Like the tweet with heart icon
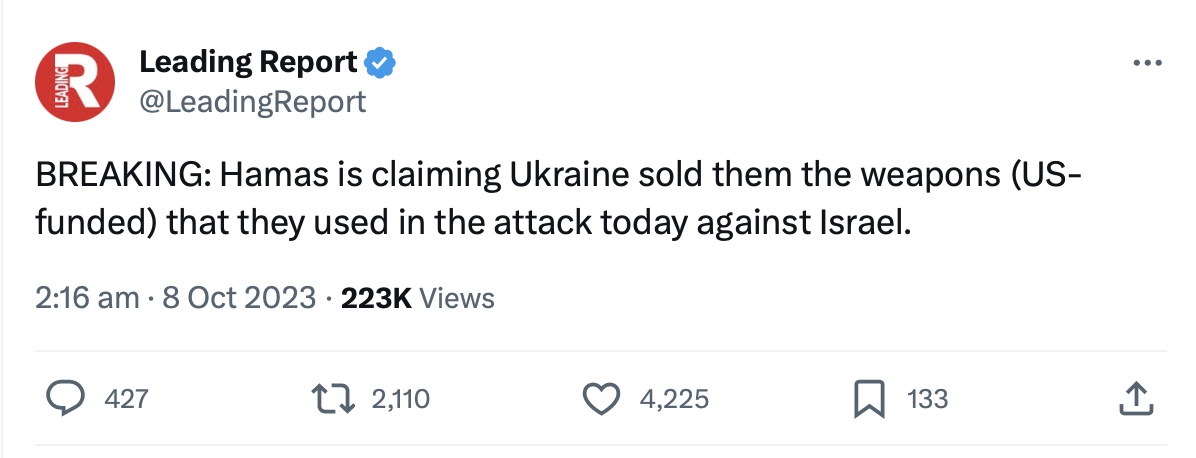The height and width of the screenshot is (458, 1196). (x=602, y=398)
